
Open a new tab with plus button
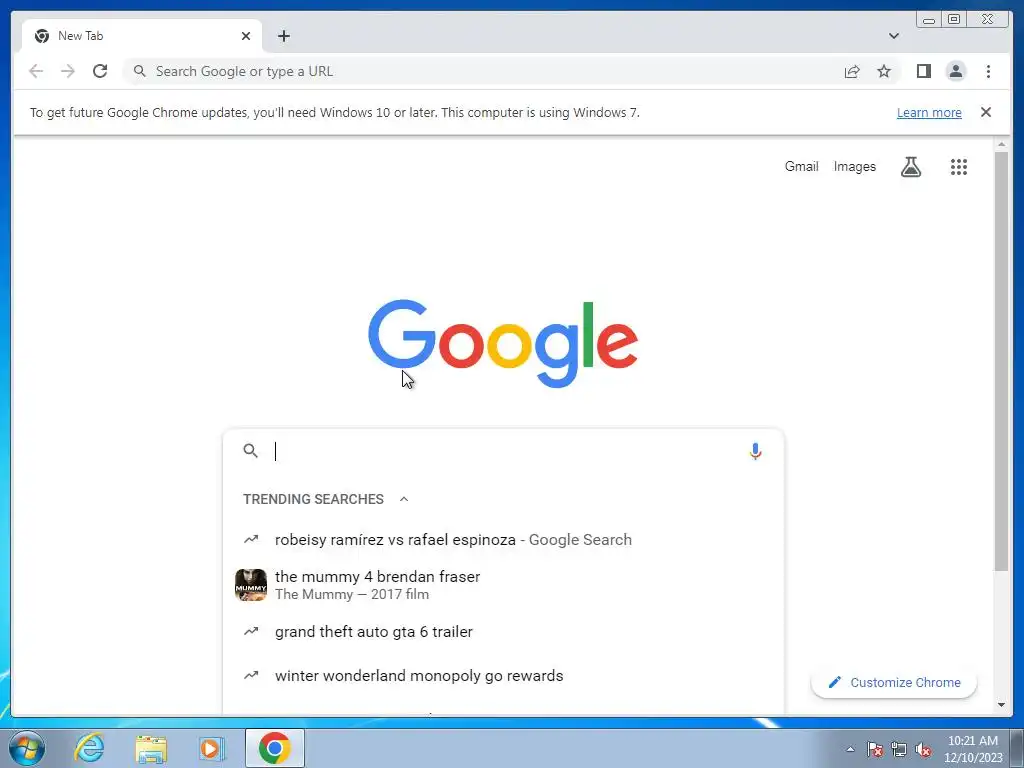283,36
